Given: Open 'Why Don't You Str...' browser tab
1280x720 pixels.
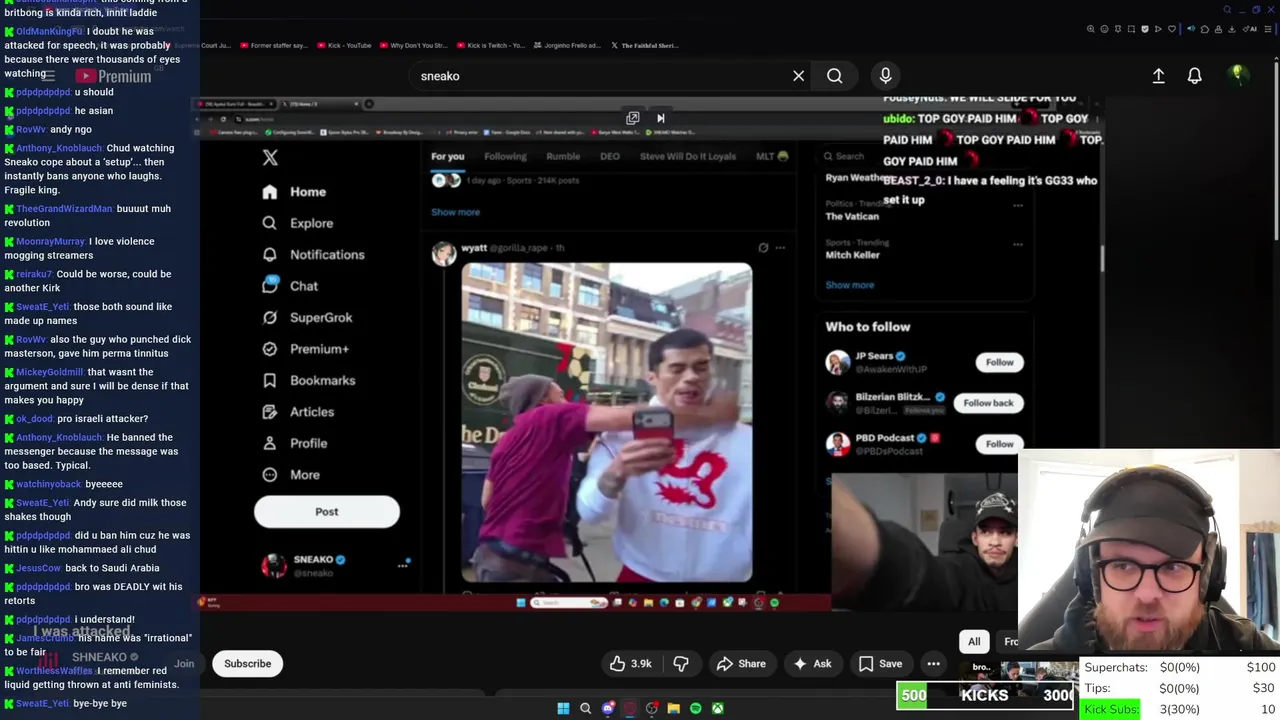Looking at the screenshot, I should click(412, 45).
